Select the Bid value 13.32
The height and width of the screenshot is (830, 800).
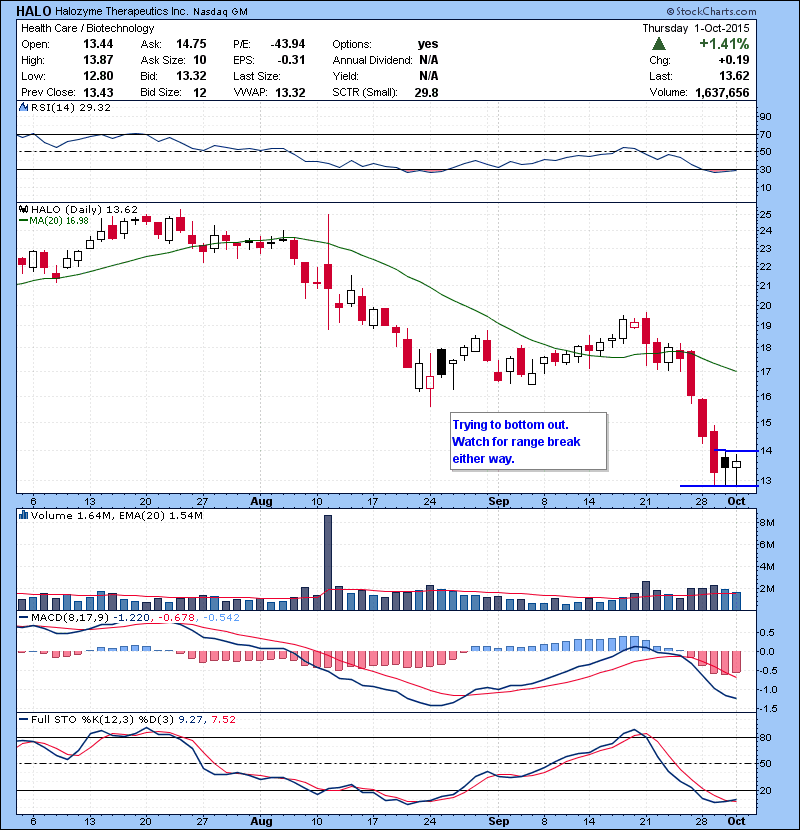click(x=191, y=76)
